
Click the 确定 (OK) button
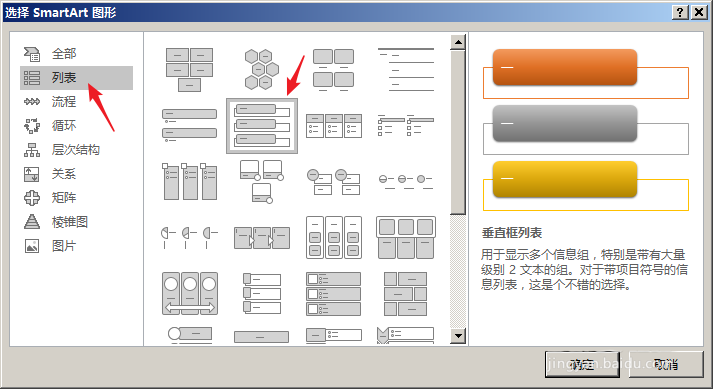[582, 364]
